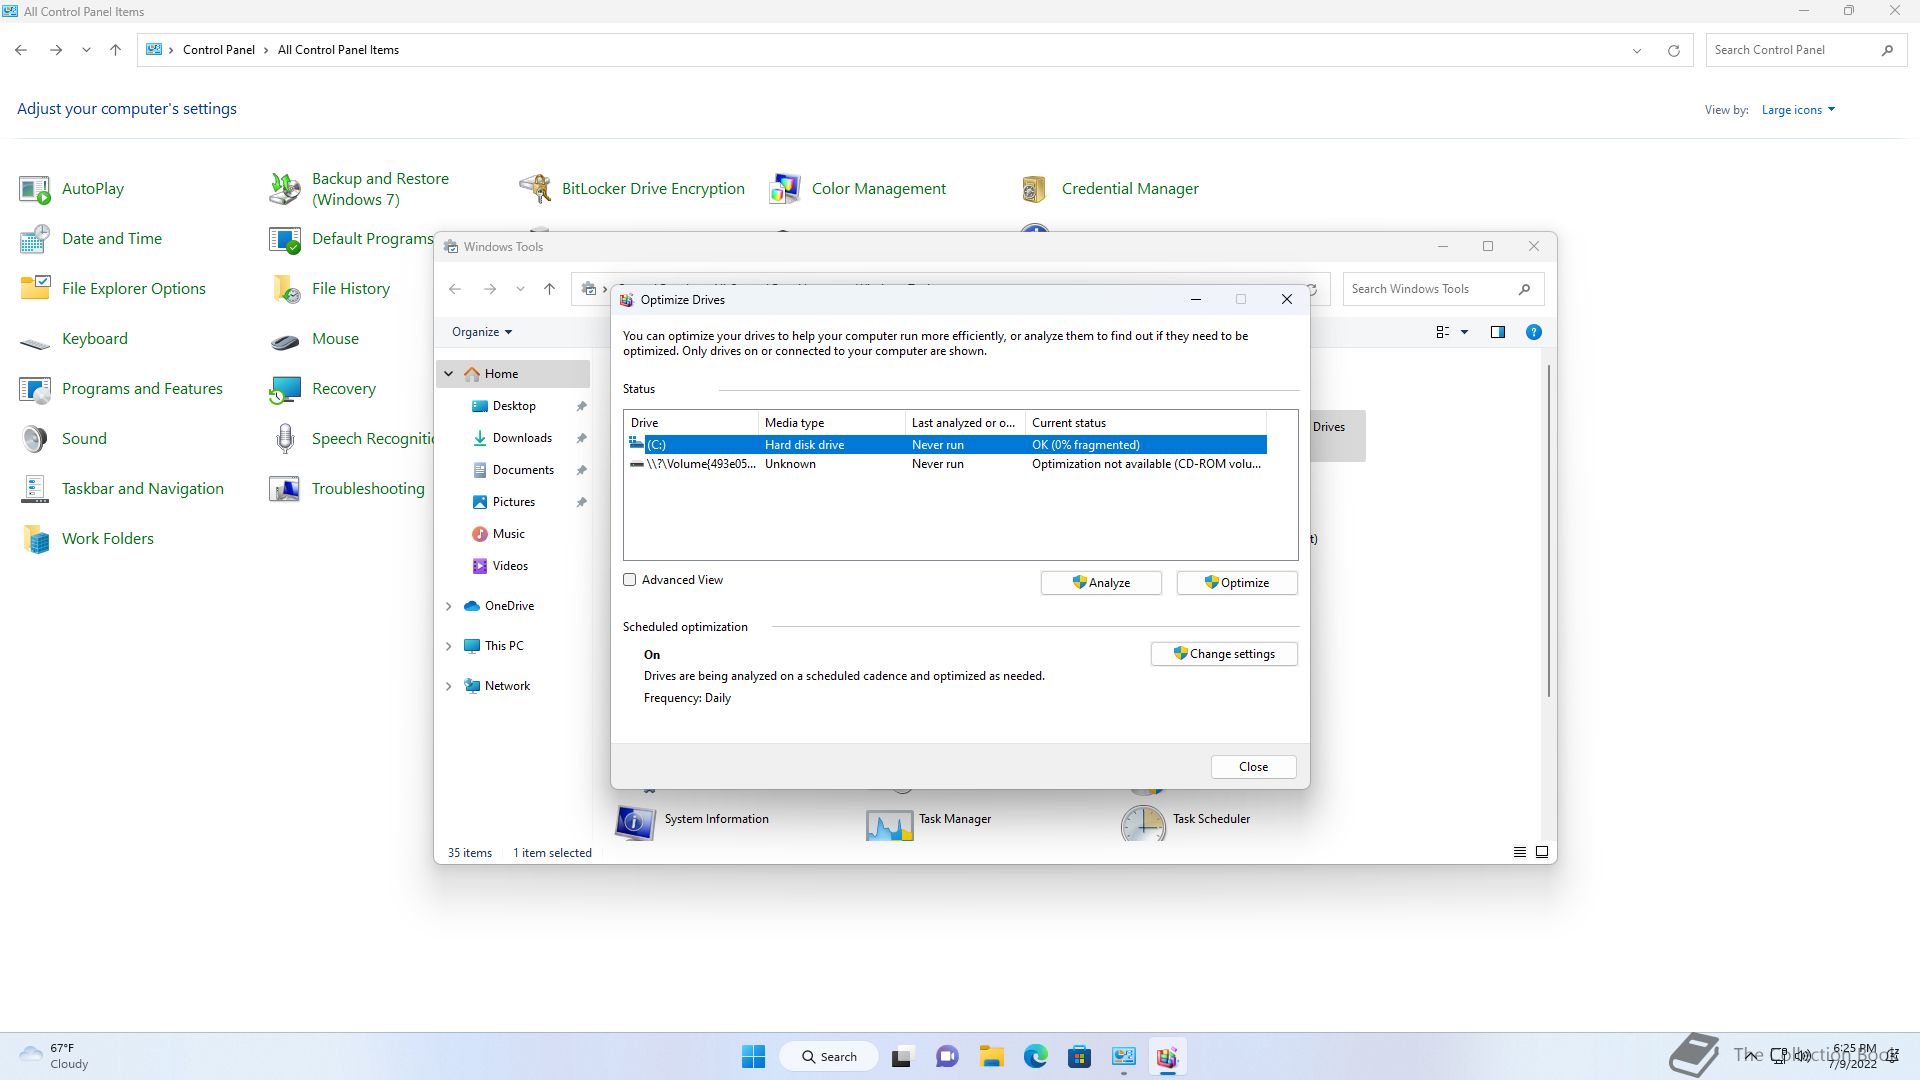Open the View by Large icons dropdown

[x=1798, y=110]
